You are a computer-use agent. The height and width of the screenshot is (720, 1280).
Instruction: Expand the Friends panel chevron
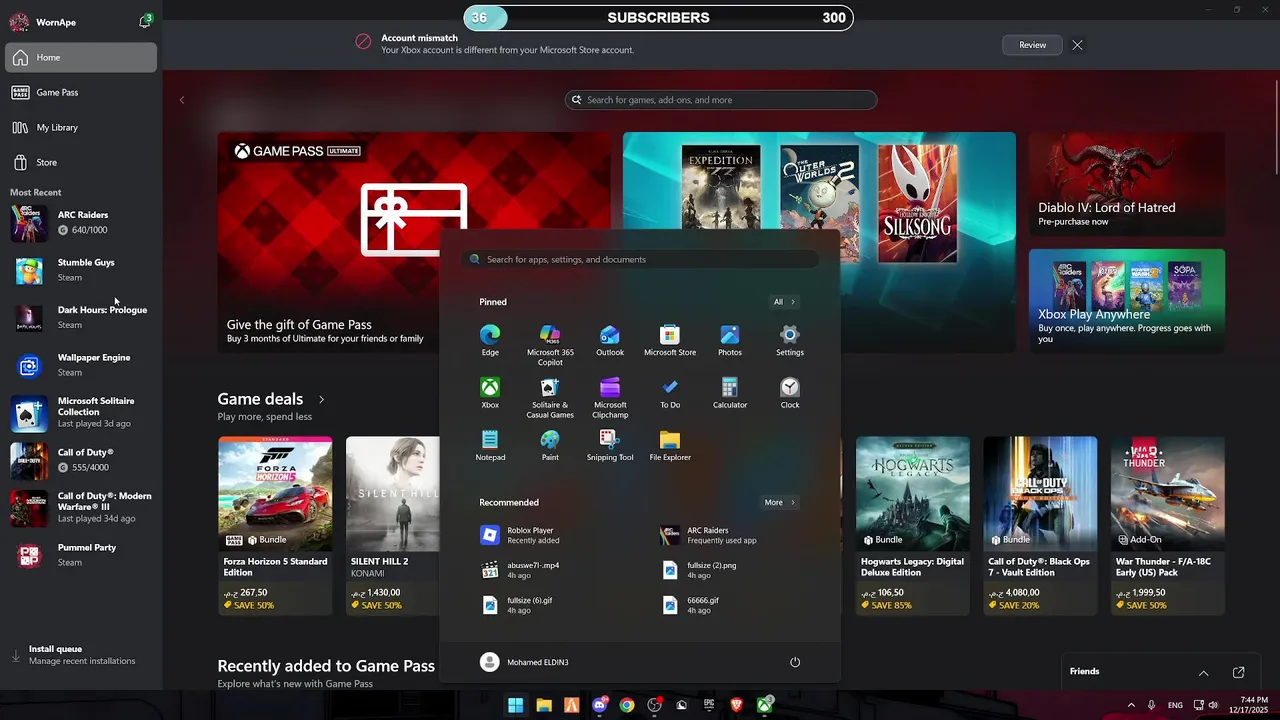coord(1203,672)
